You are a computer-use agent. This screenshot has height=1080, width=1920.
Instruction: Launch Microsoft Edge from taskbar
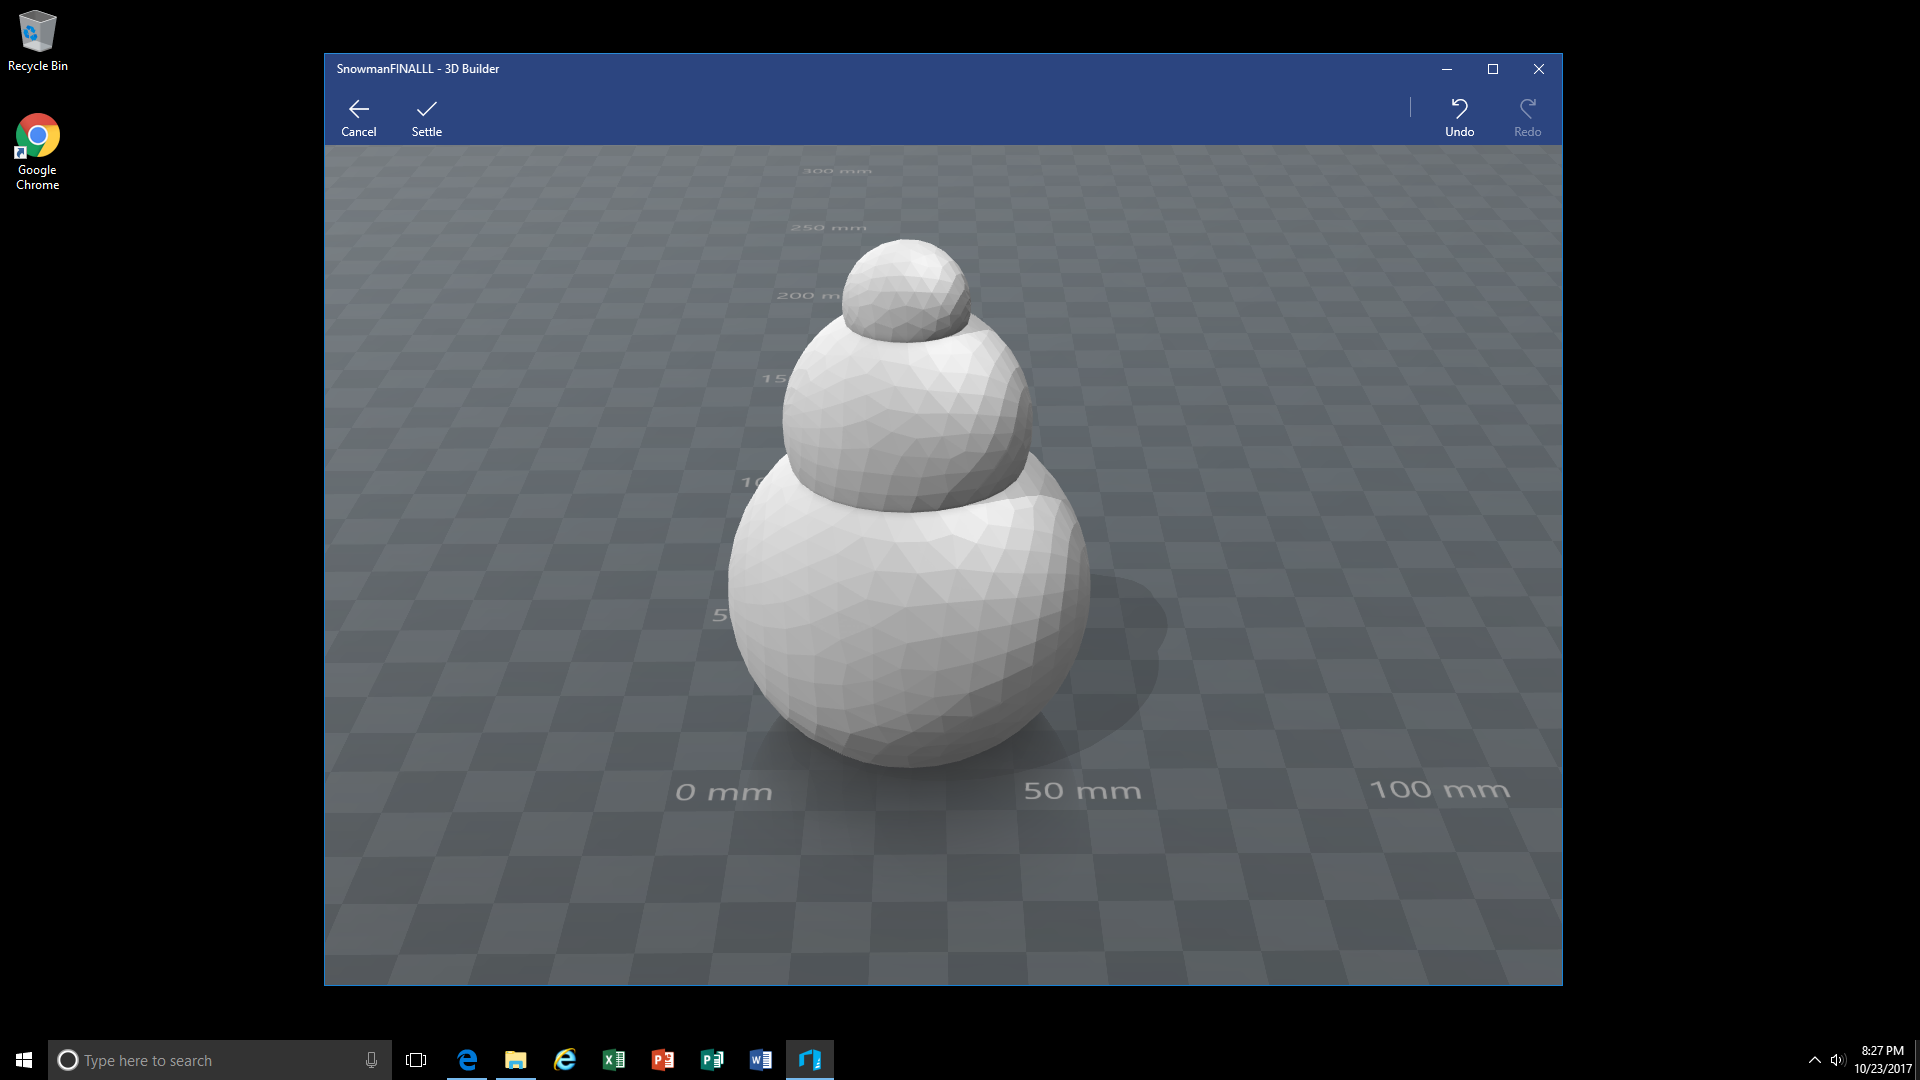[x=467, y=1060]
